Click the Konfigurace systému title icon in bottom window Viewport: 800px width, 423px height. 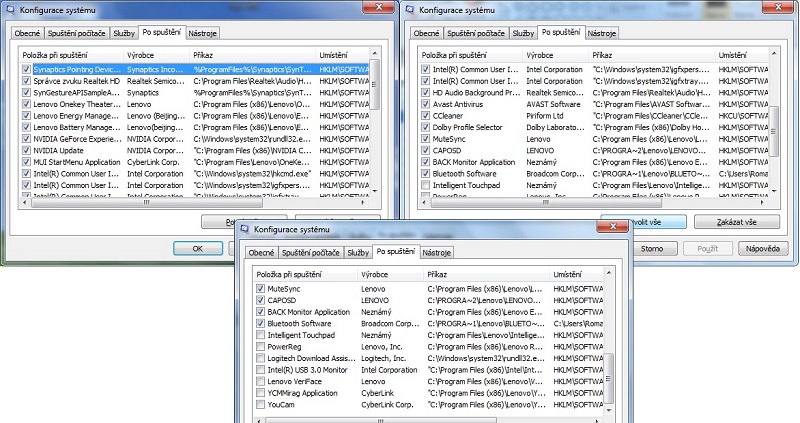tap(244, 229)
